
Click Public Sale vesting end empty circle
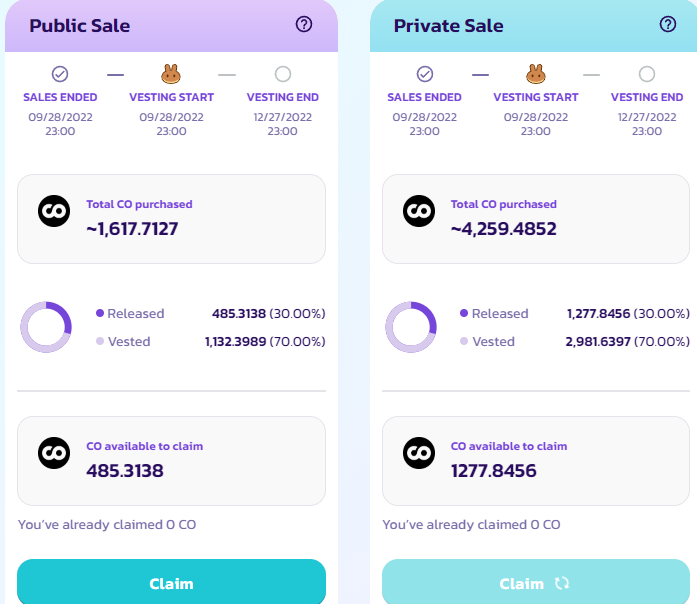click(283, 74)
